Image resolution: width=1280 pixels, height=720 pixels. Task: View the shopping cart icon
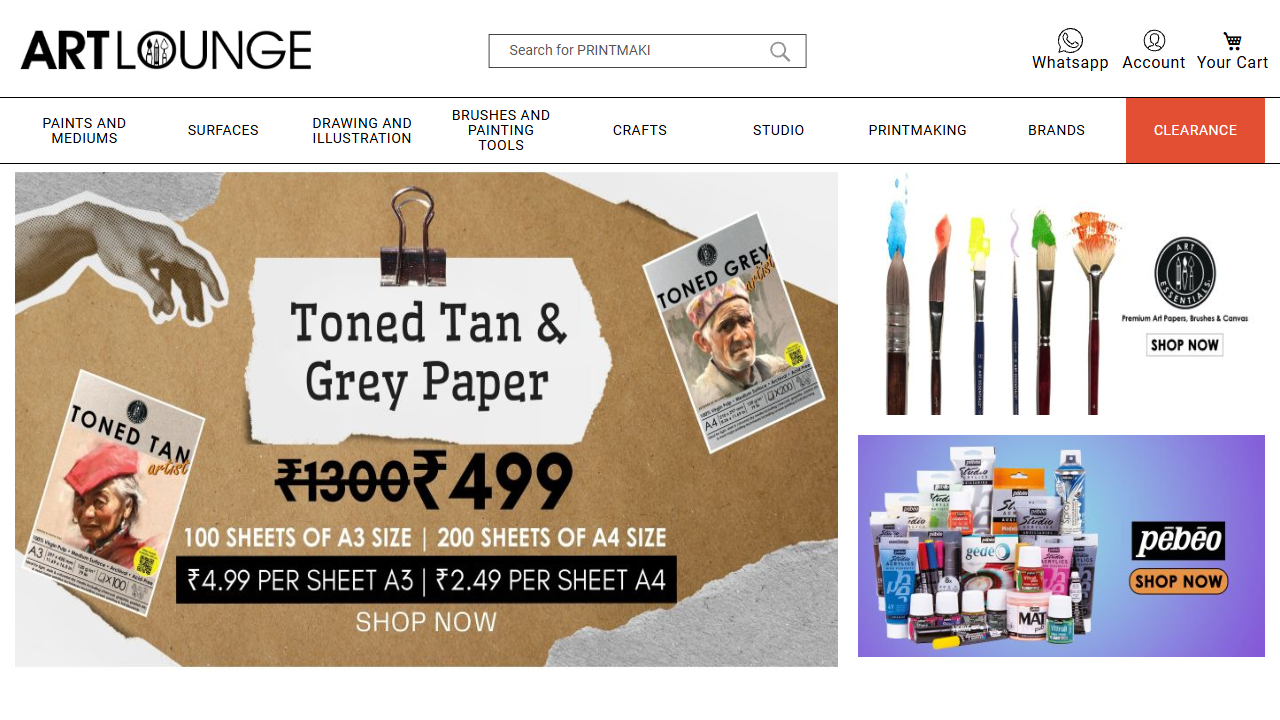point(1232,41)
